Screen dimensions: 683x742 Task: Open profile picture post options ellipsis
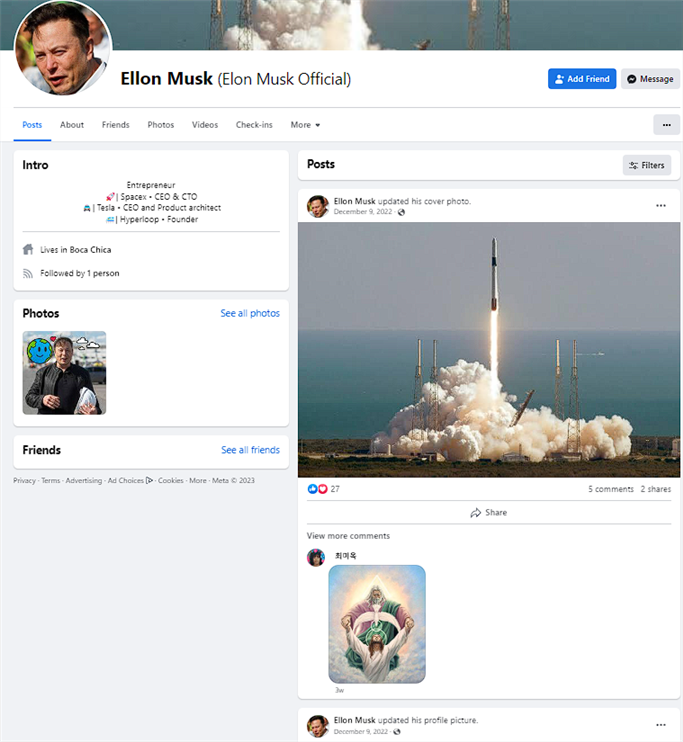click(661, 724)
